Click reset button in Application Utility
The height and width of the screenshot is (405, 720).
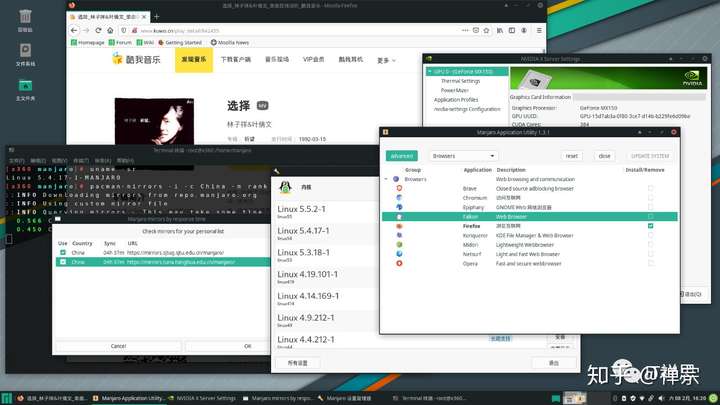572,156
